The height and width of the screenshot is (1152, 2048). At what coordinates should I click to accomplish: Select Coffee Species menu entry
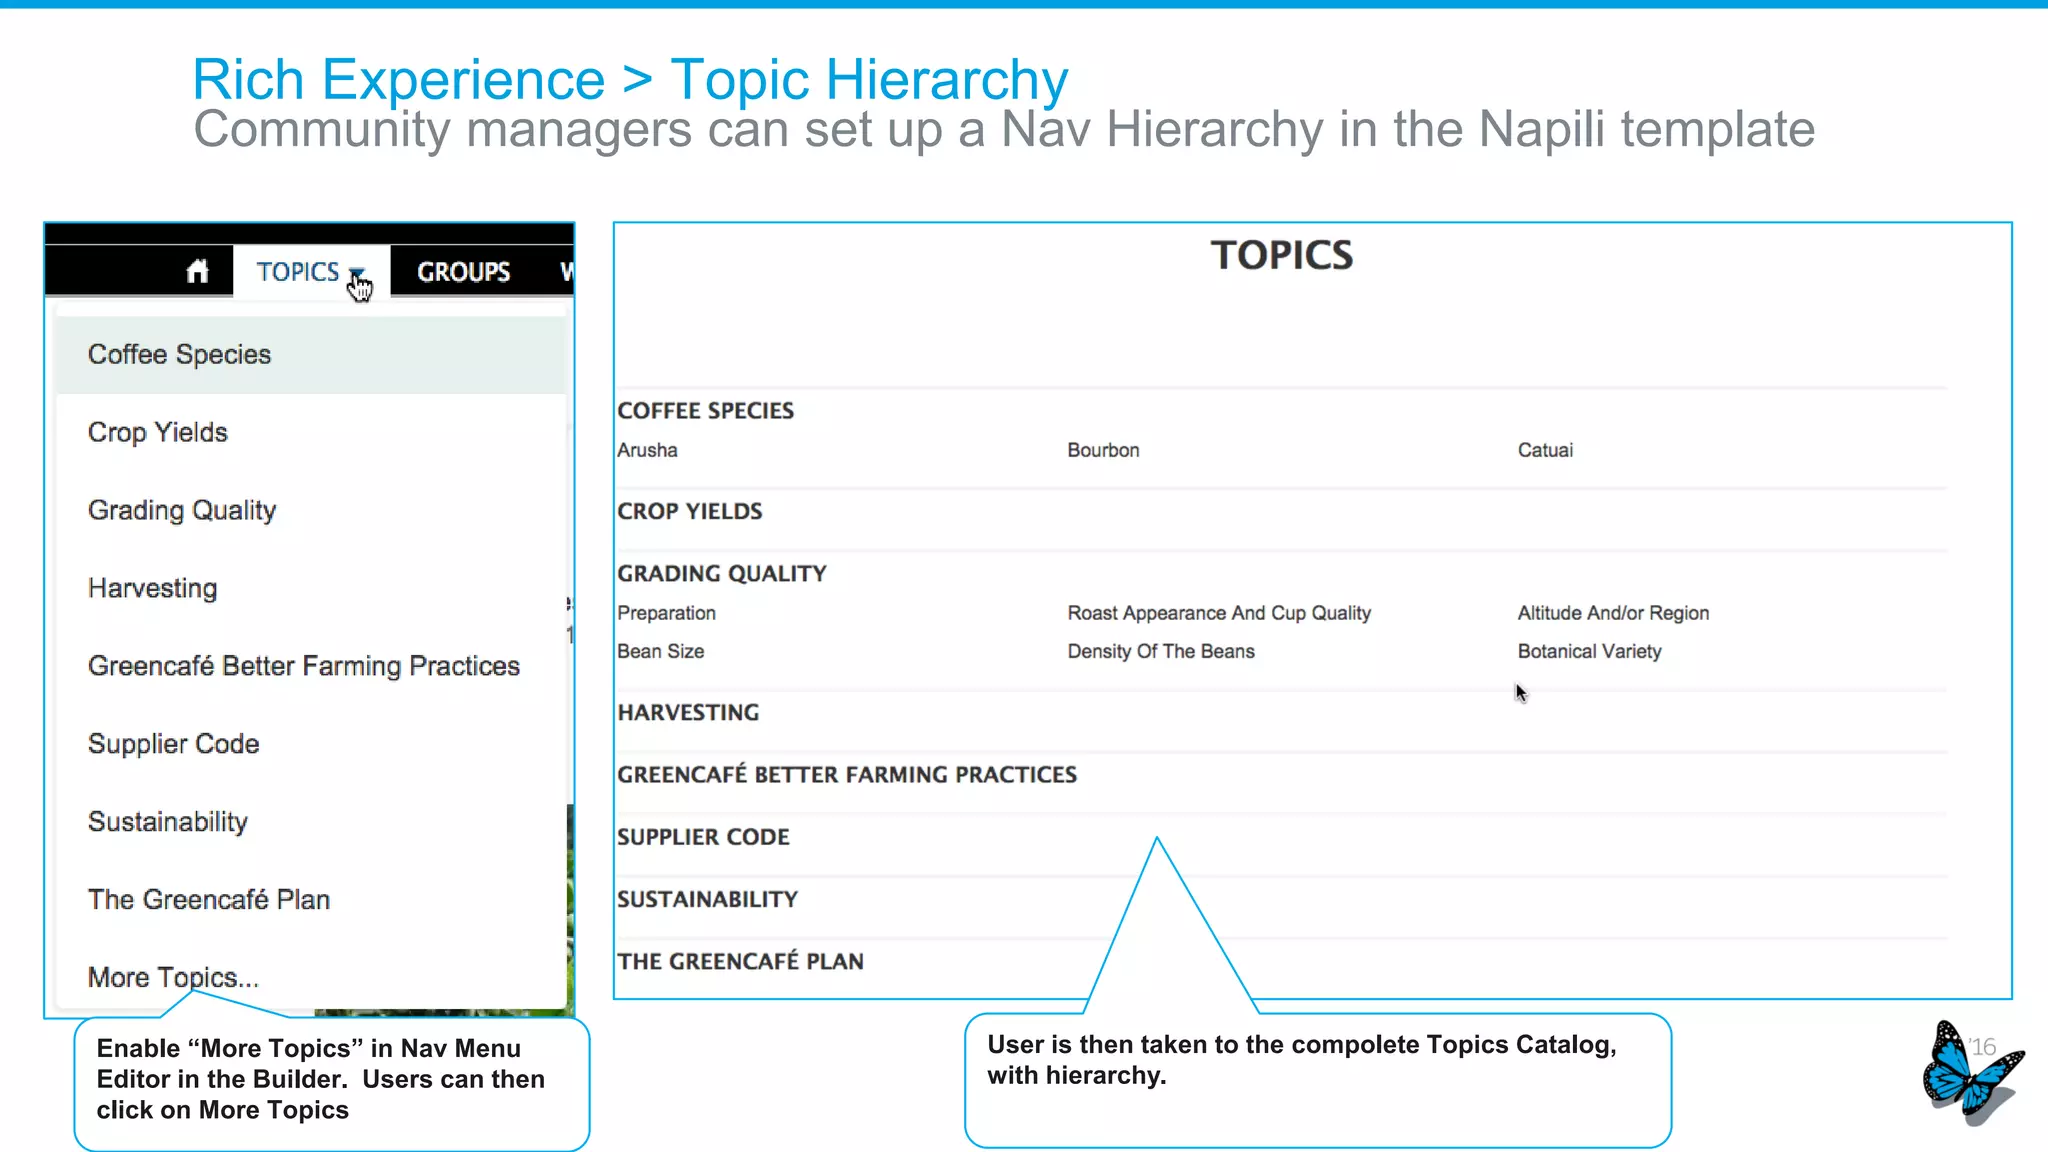179,355
